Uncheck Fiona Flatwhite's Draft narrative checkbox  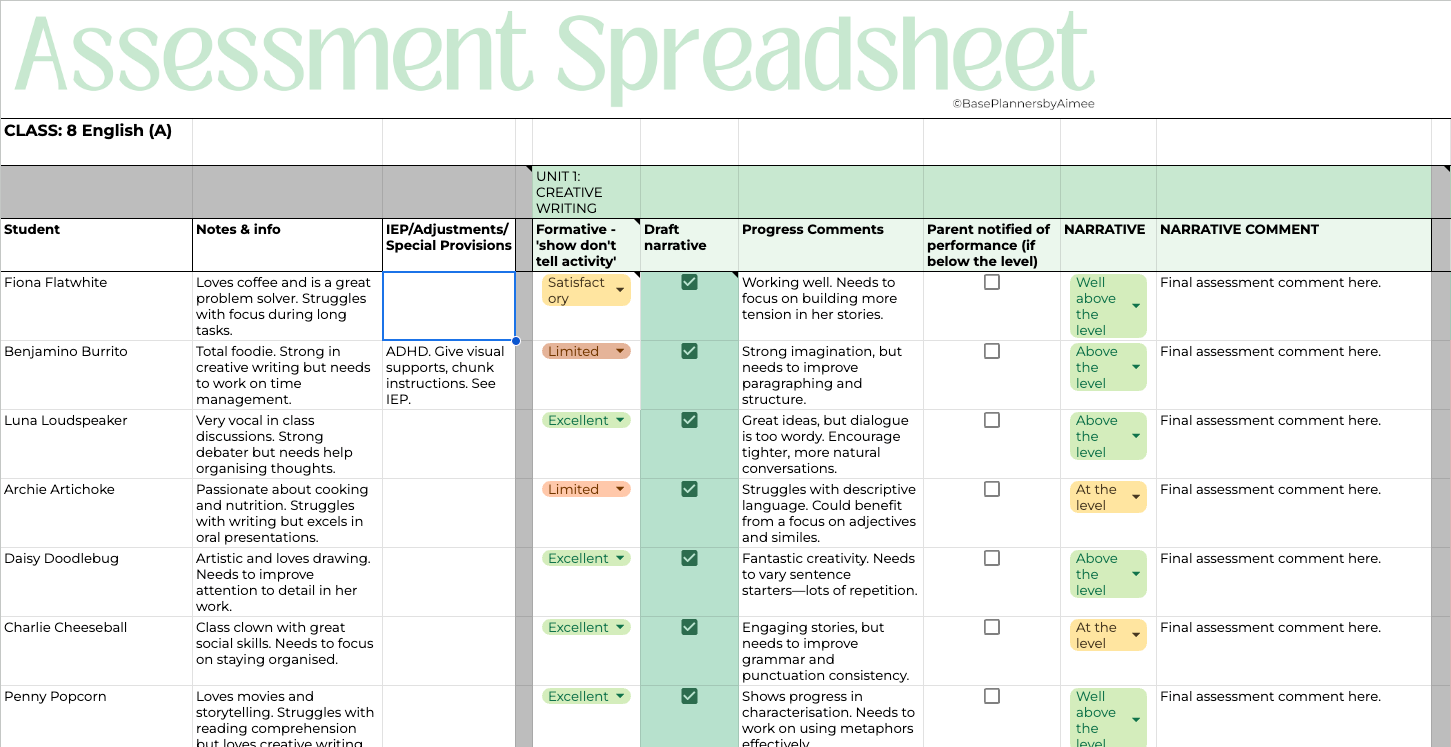point(688,282)
